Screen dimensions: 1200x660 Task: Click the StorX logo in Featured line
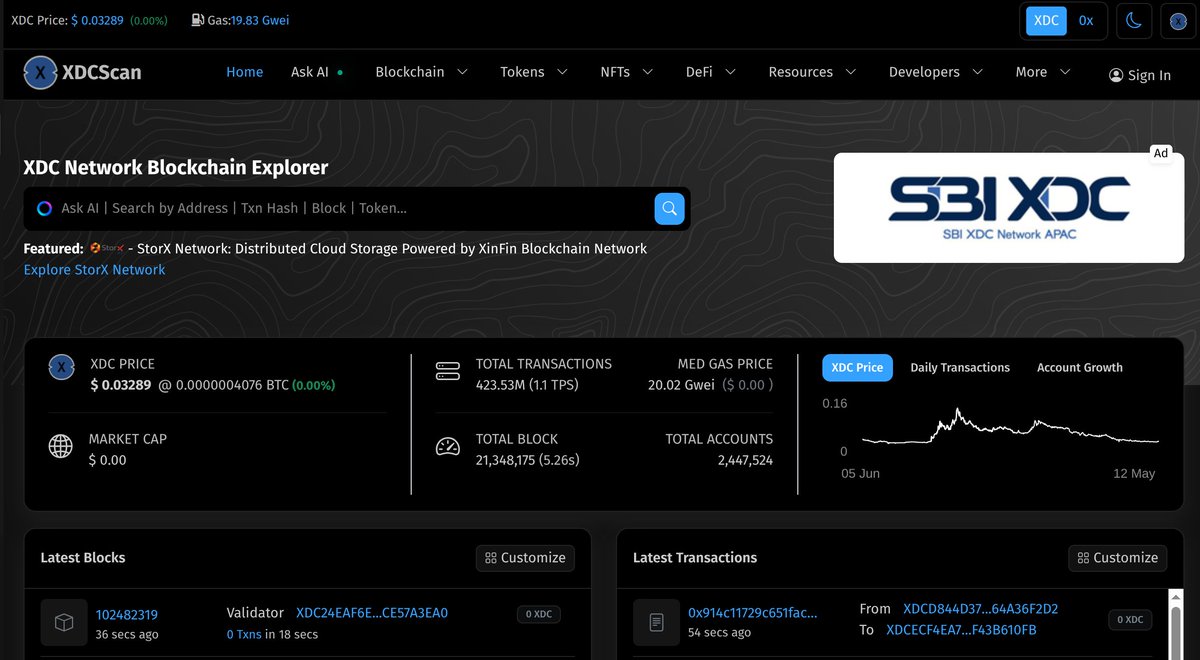105,248
